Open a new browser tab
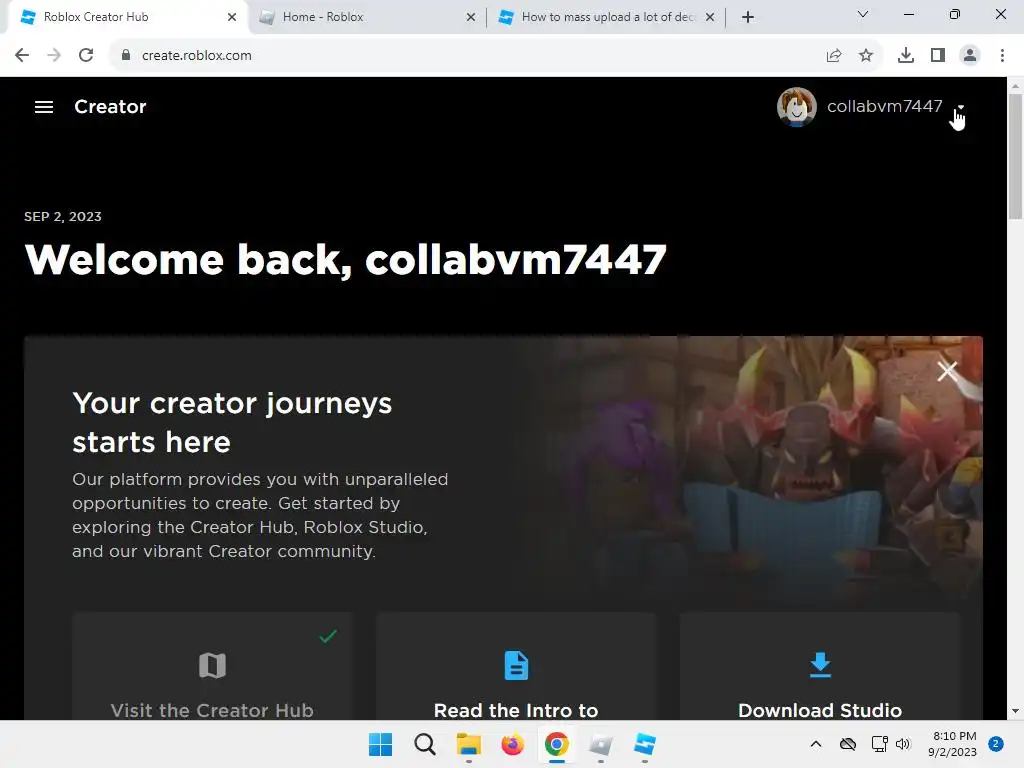 748,17
